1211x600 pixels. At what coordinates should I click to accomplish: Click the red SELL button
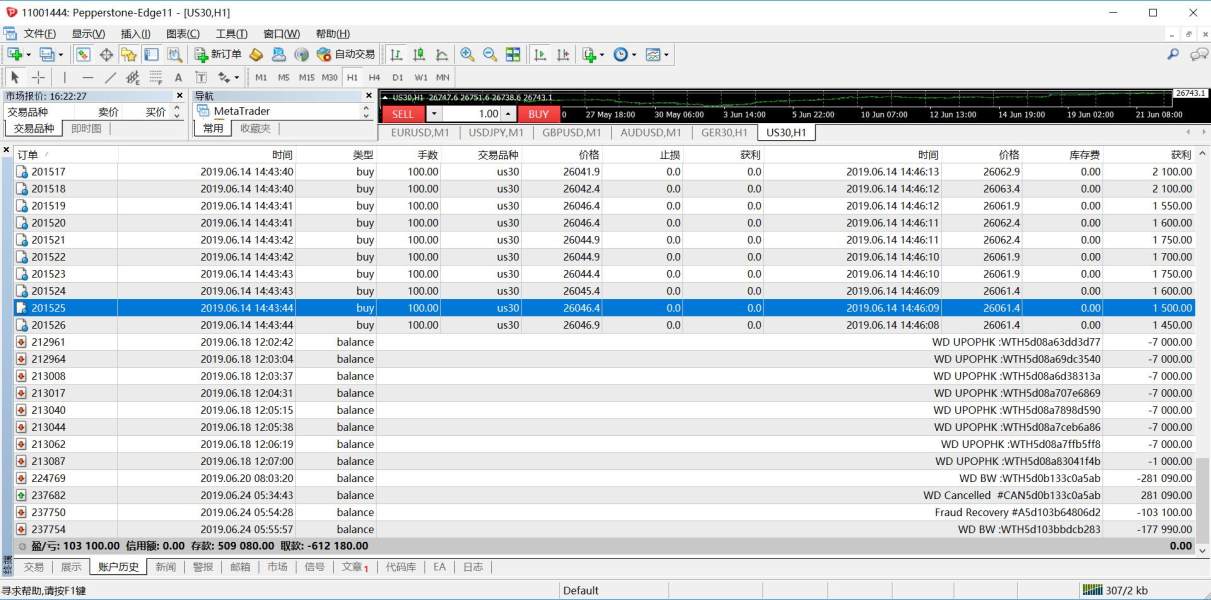402,114
